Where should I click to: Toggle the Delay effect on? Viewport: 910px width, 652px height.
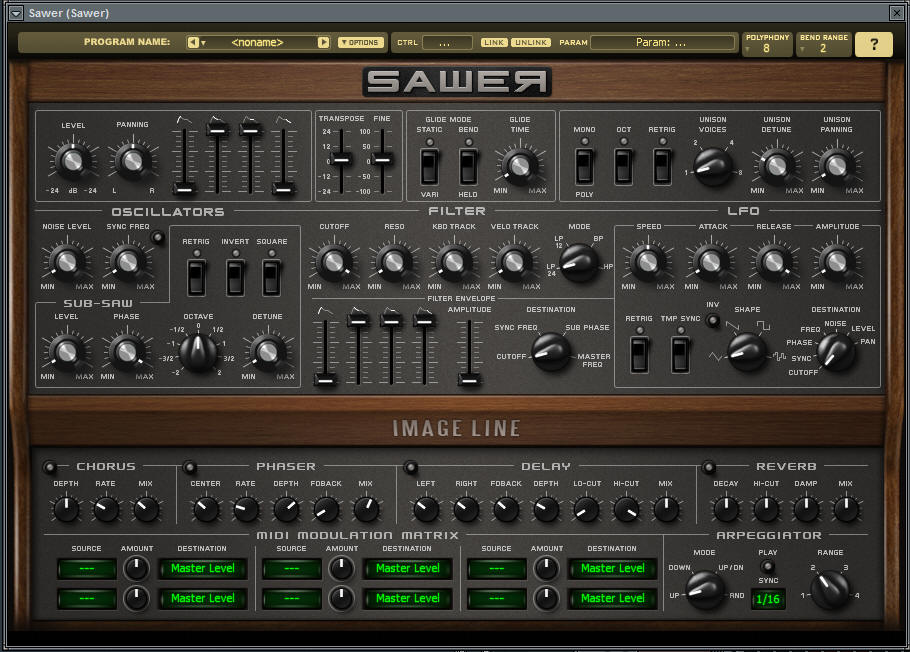coord(410,467)
